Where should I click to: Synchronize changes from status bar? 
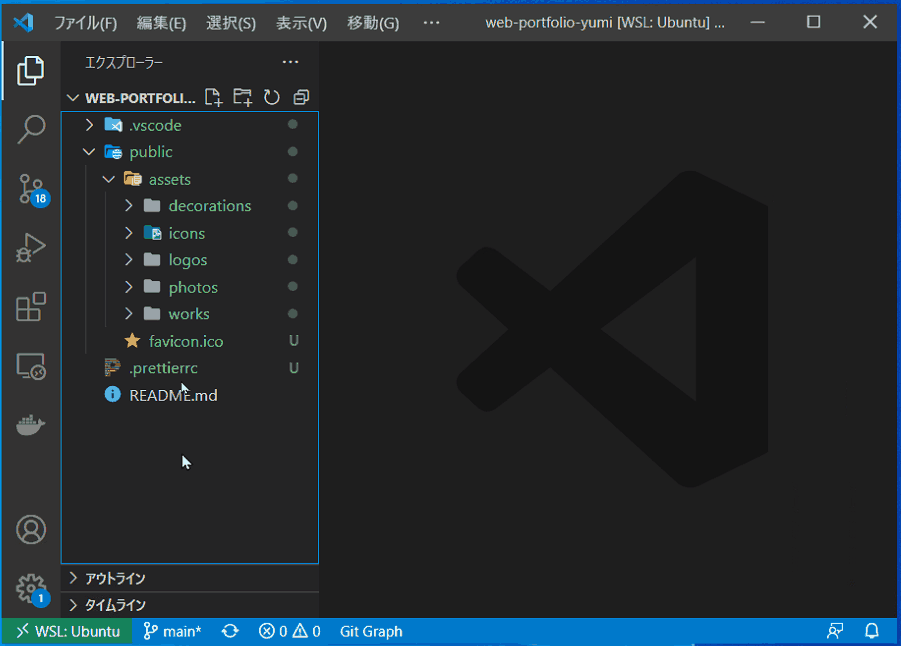230,632
